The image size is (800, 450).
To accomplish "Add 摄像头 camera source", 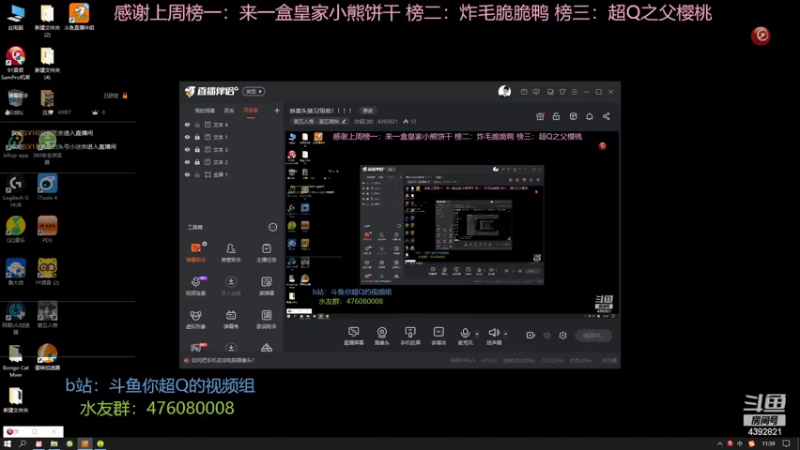I will tap(382, 336).
